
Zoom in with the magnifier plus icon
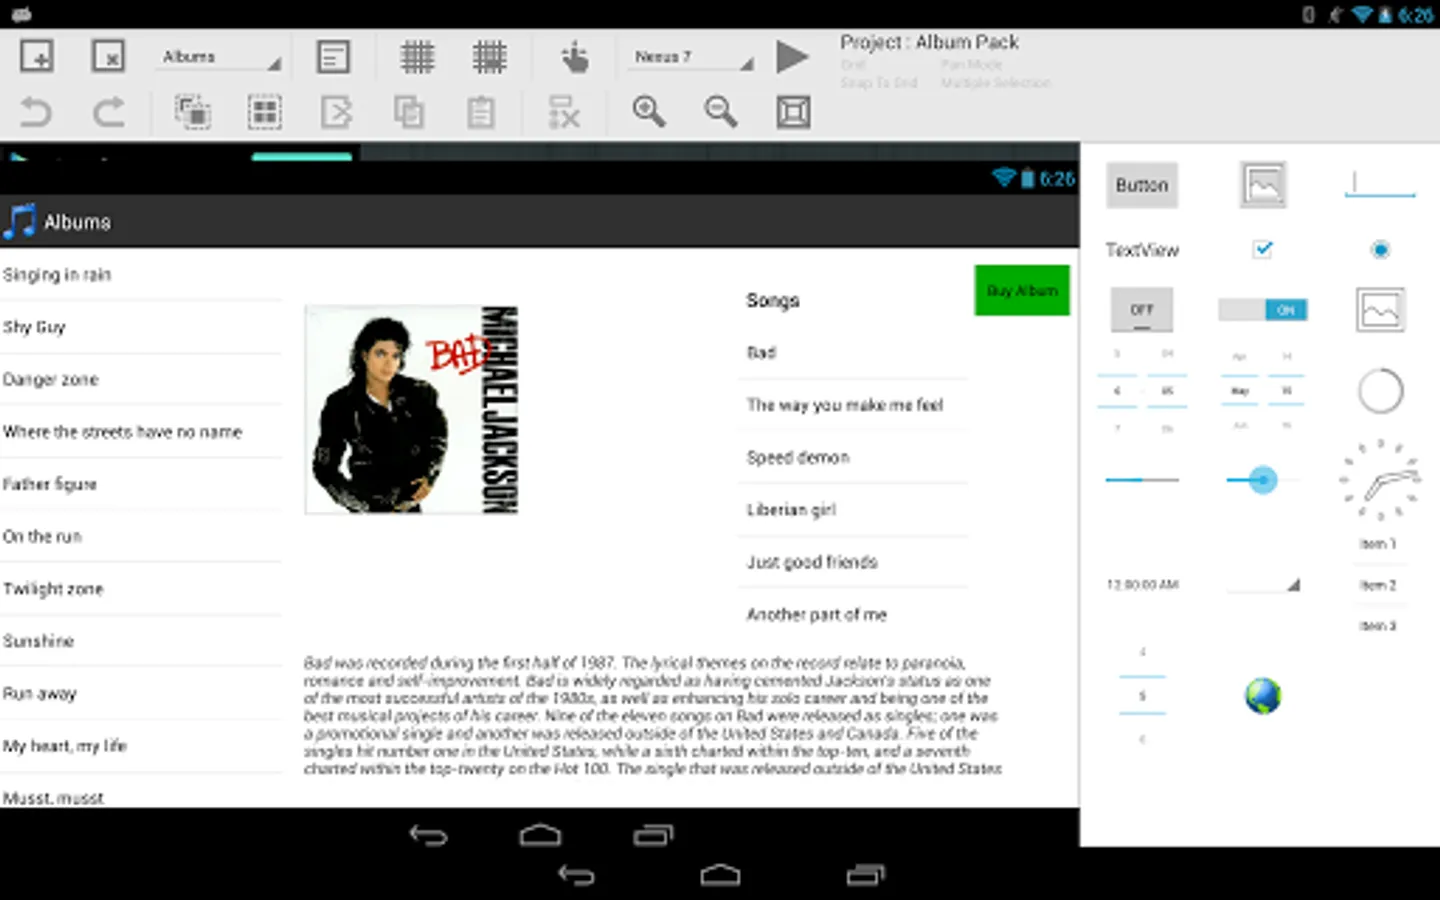[x=648, y=111]
